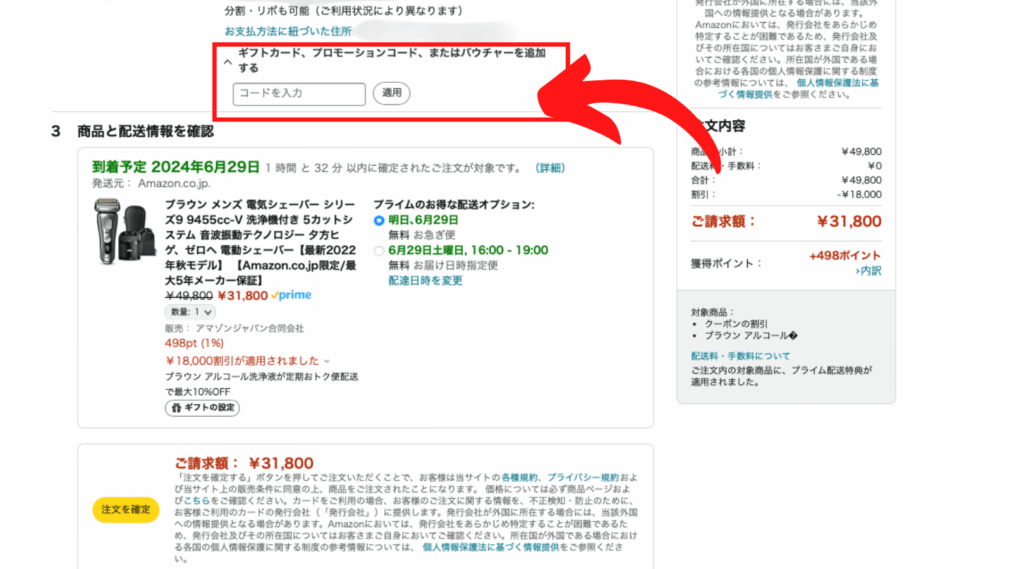Screen dimensions: 1024x569
Task: Select 6月29日土曜日 16:00 - 19:00 delivery option
Action: pyautogui.click(x=379, y=251)
